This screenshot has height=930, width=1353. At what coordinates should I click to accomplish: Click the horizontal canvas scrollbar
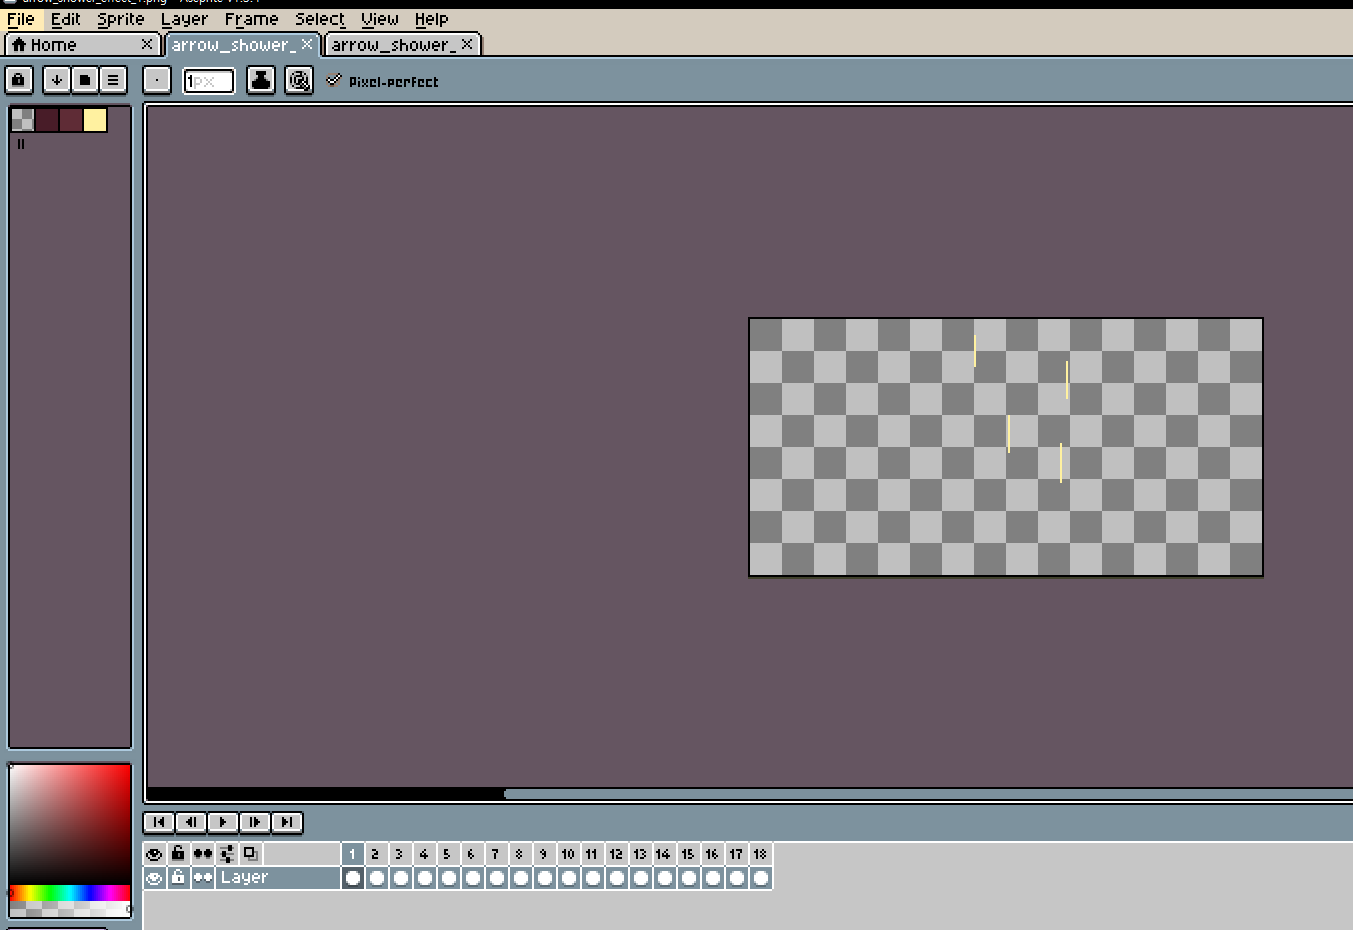(928, 794)
